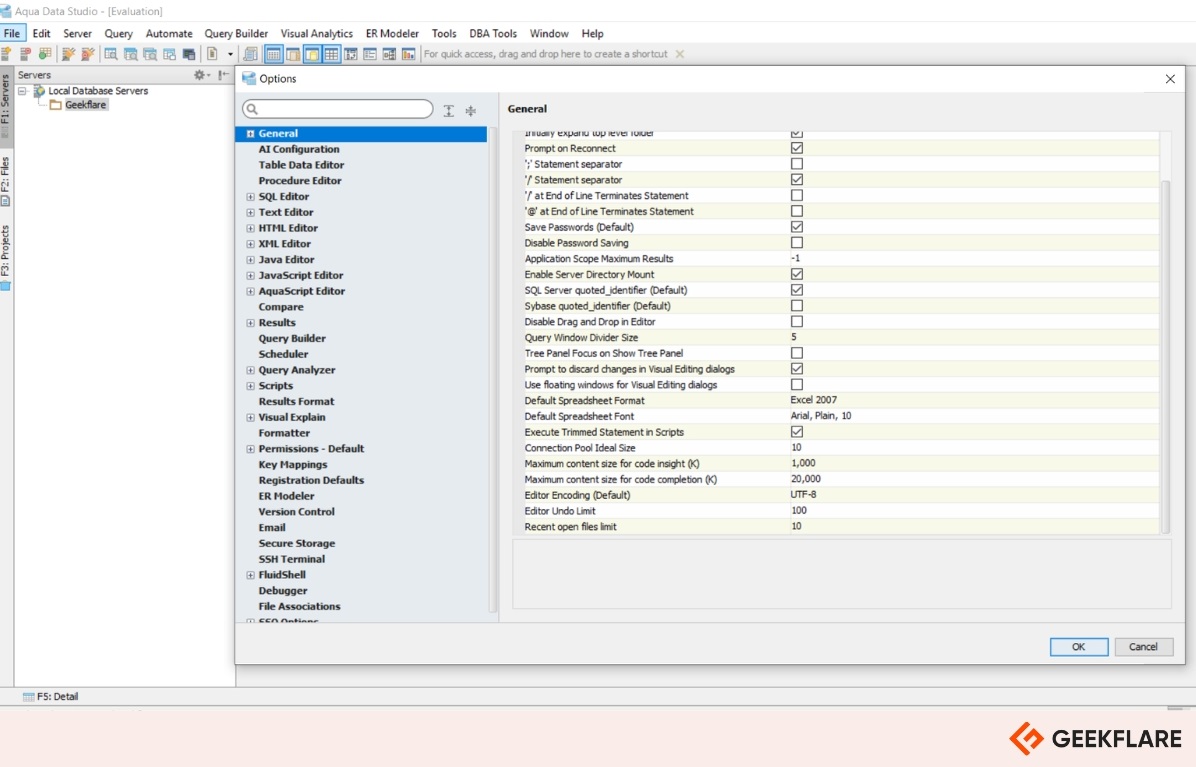Click the Editor Undo Limit value 100
This screenshot has height=767, width=1196.
point(799,511)
